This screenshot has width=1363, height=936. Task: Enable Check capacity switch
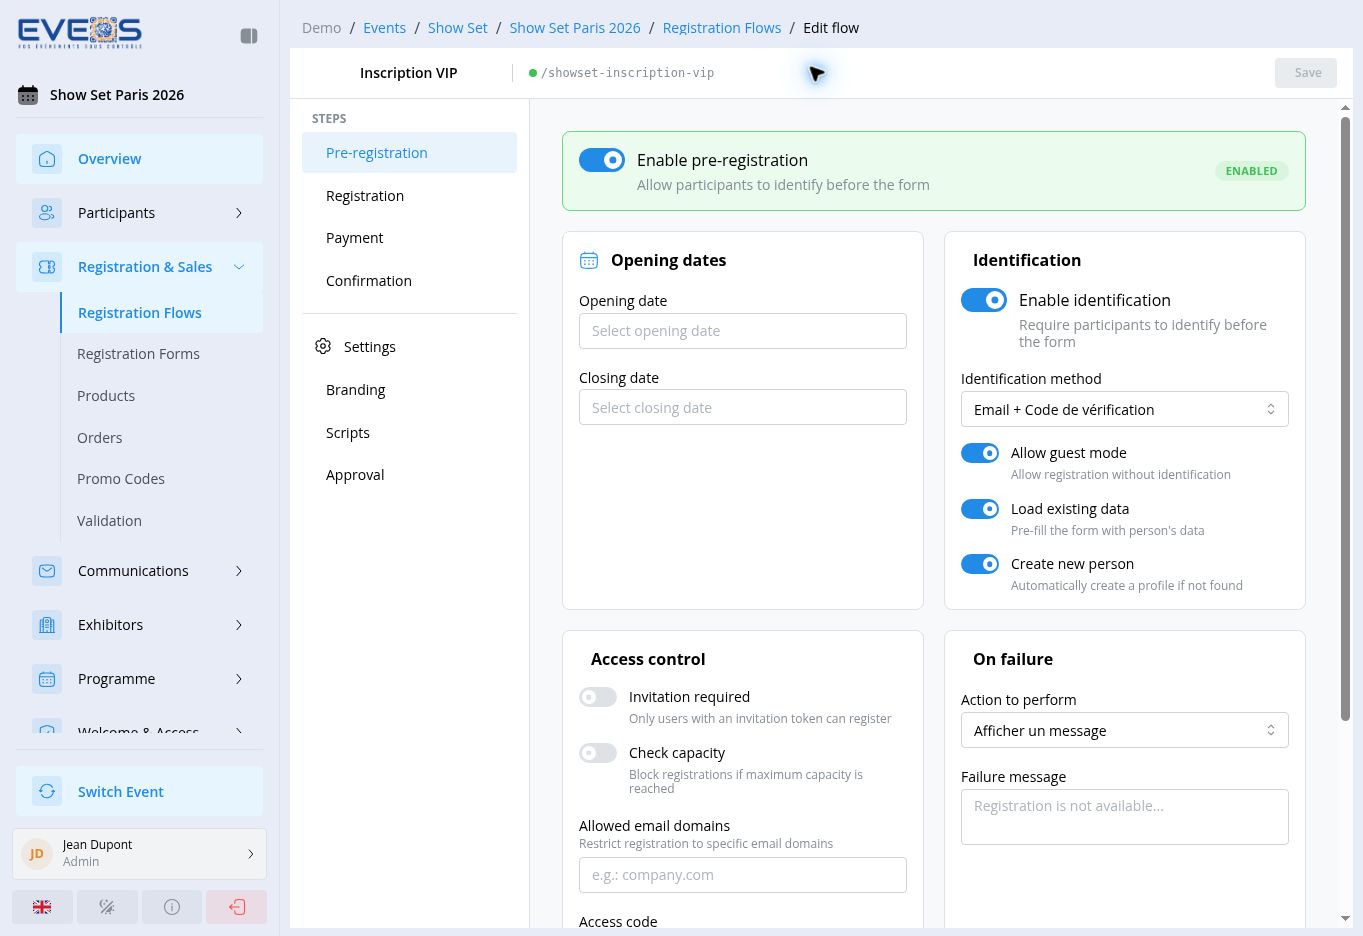598,753
